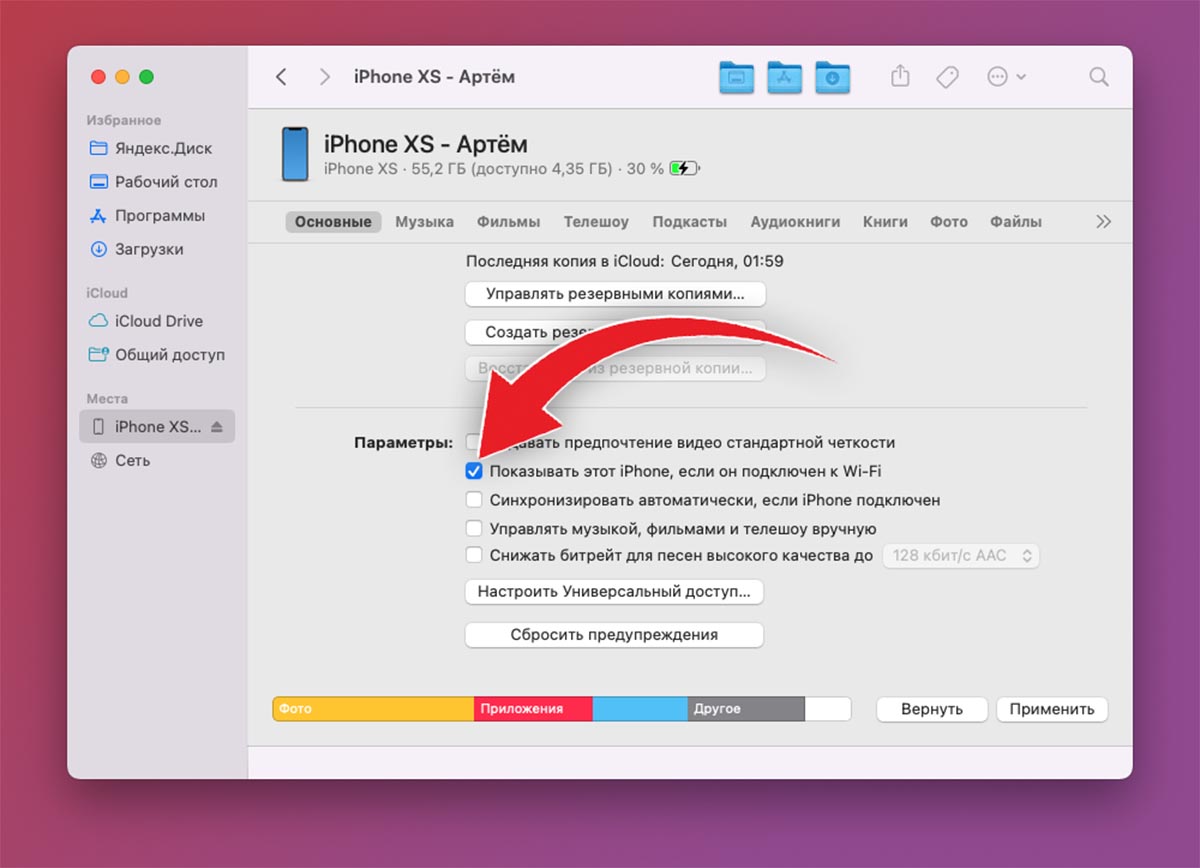Go forward with the right chevron
1200x868 pixels.
point(324,77)
